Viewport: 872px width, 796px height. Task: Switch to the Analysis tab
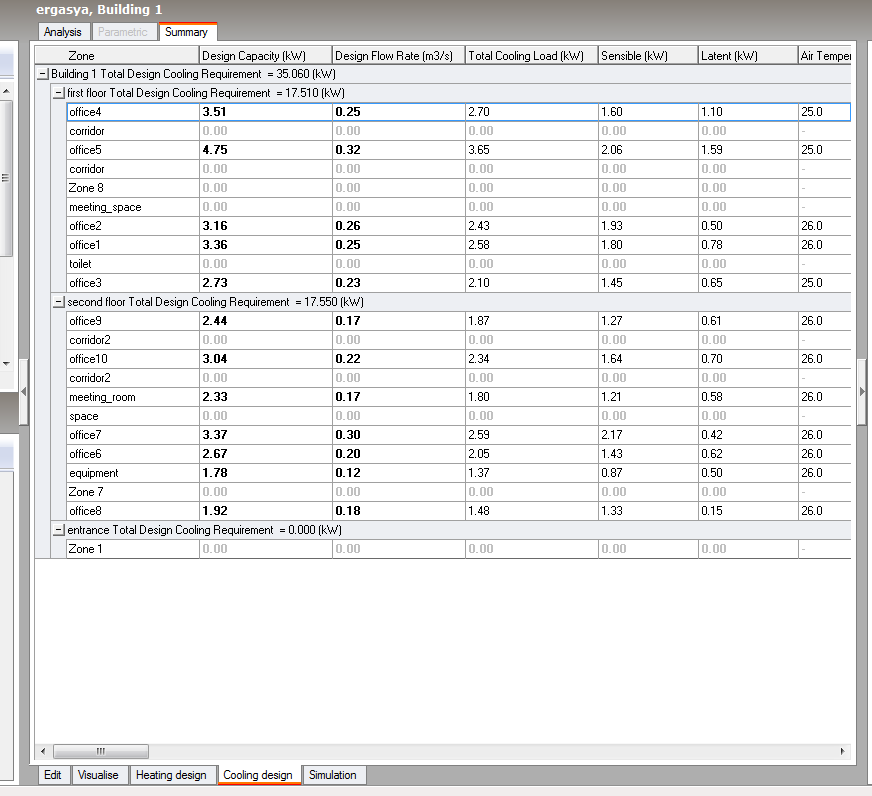pyautogui.click(x=63, y=32)
